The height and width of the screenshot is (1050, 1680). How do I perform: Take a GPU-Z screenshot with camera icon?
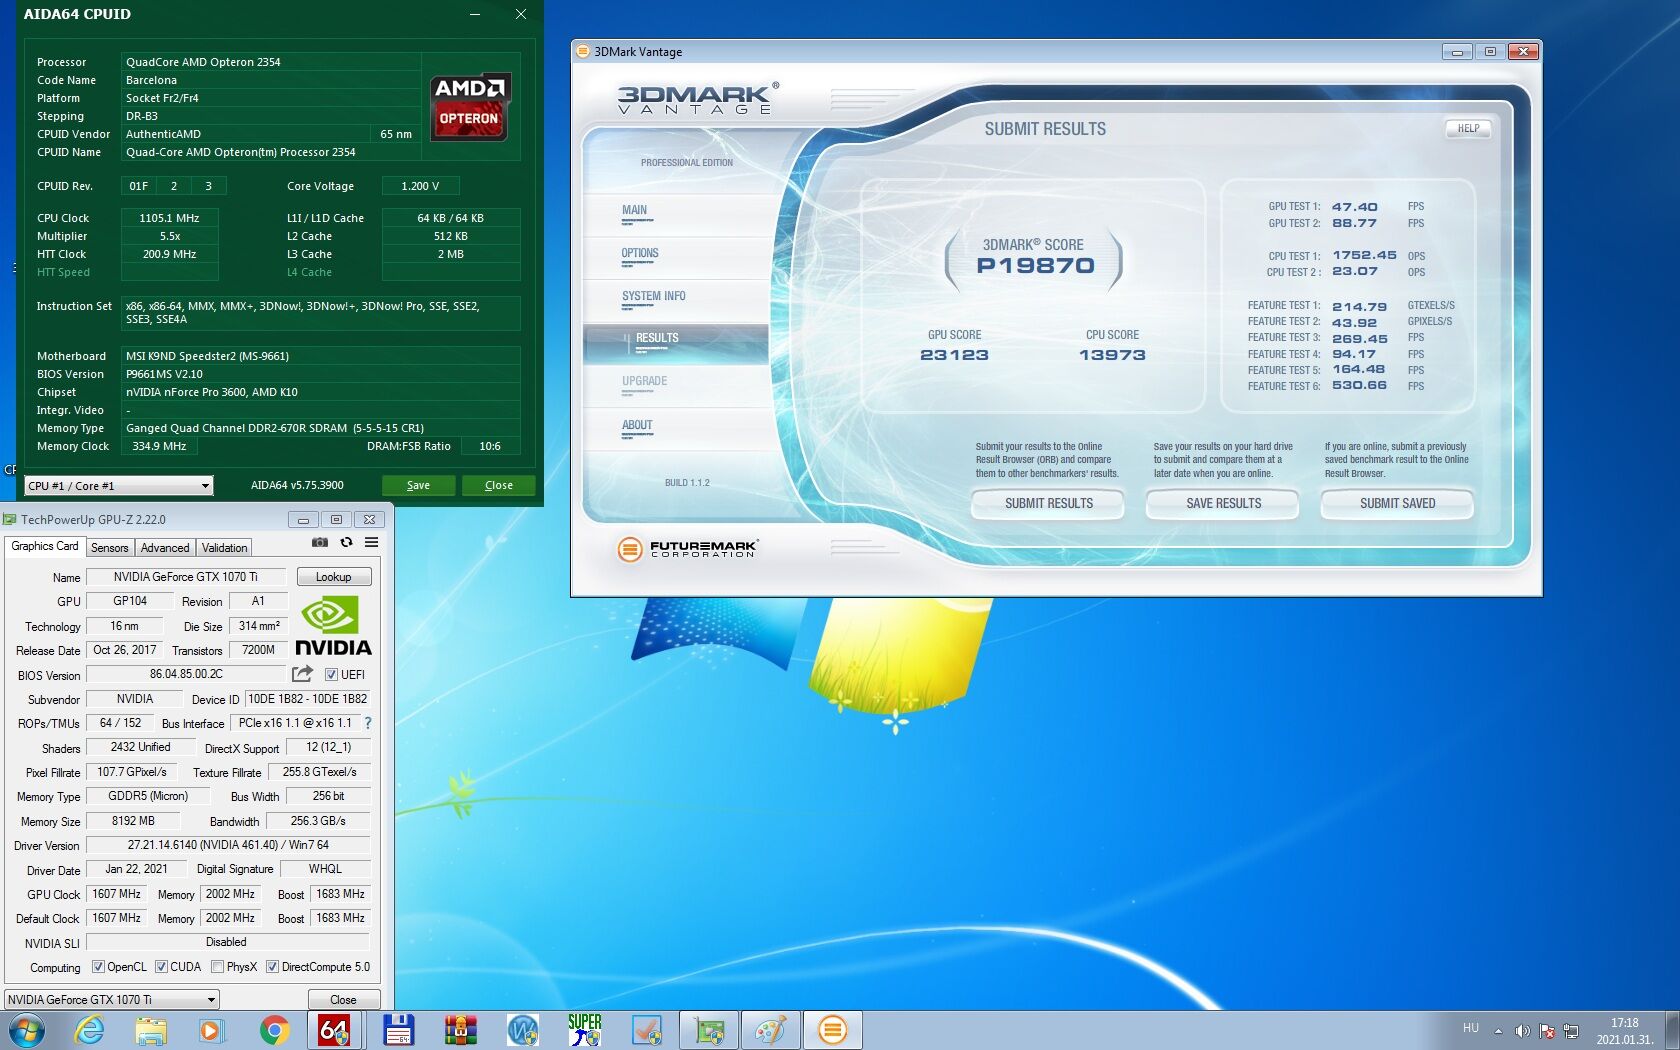point(320,543)
